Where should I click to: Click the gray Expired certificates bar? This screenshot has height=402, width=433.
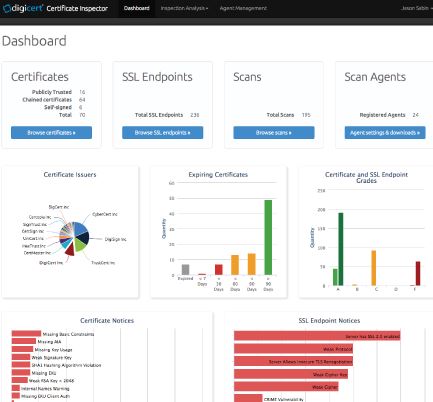pos(185,270)
